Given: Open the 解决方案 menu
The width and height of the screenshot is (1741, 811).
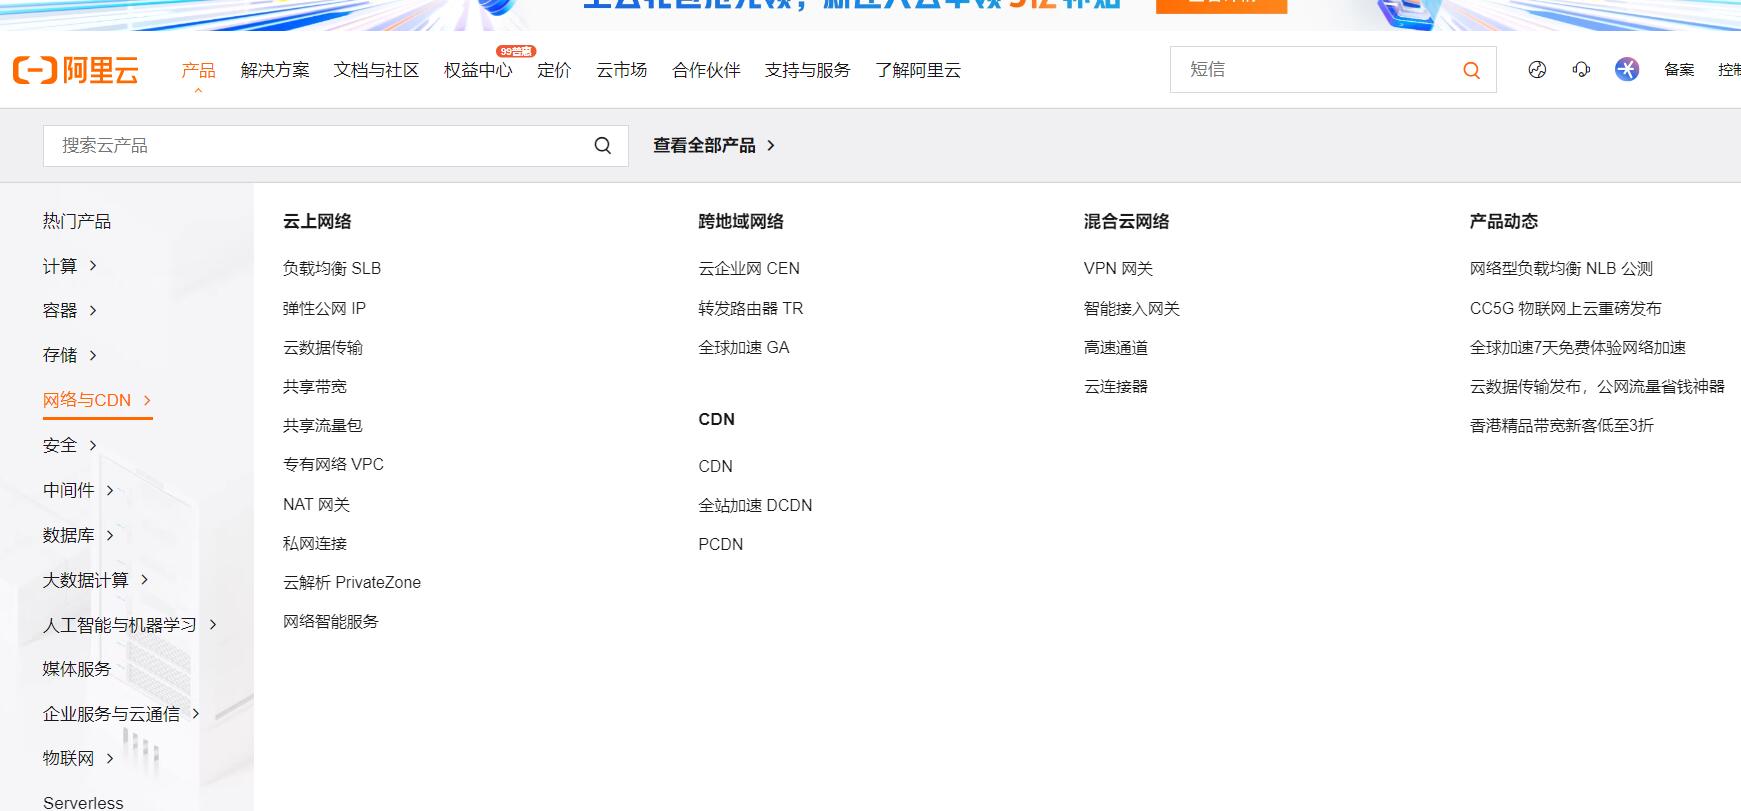Looking at the screenshot, I should pyautogui.click(x=275, y=70).
